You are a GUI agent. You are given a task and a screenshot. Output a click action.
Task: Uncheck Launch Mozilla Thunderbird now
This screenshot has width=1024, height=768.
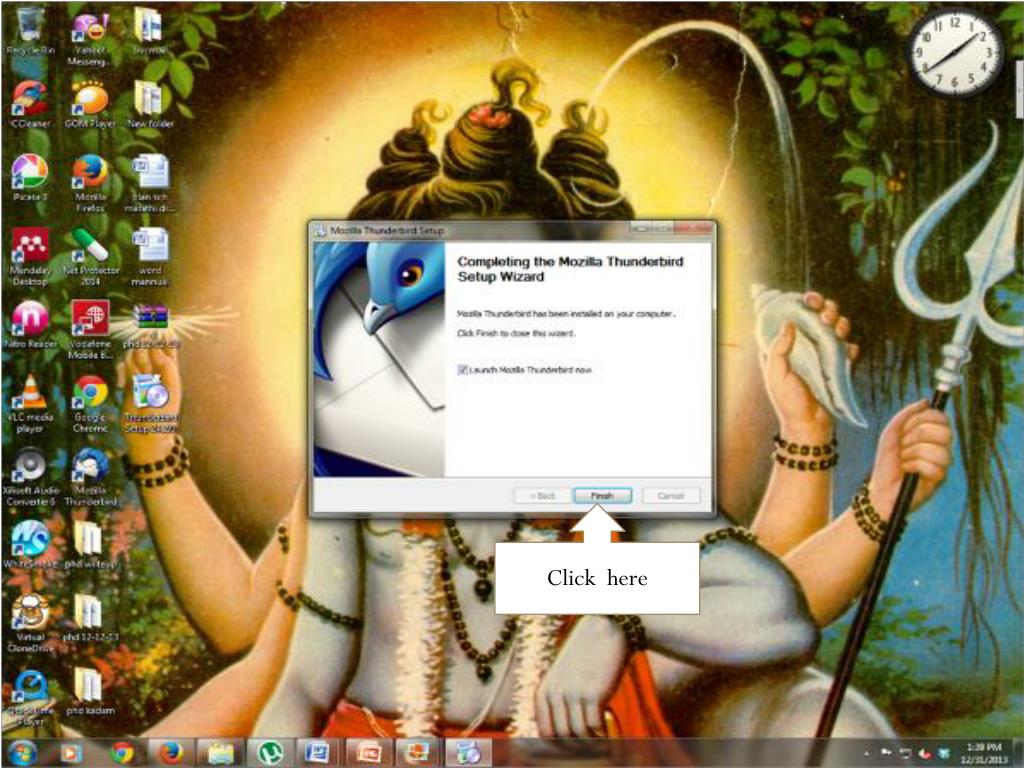(x=462, y=370)
